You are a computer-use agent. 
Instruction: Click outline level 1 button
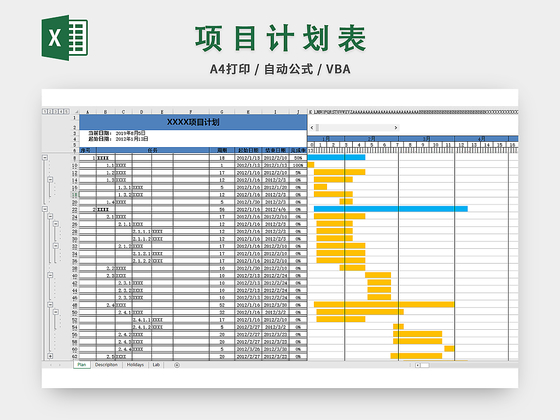point(45,112)
